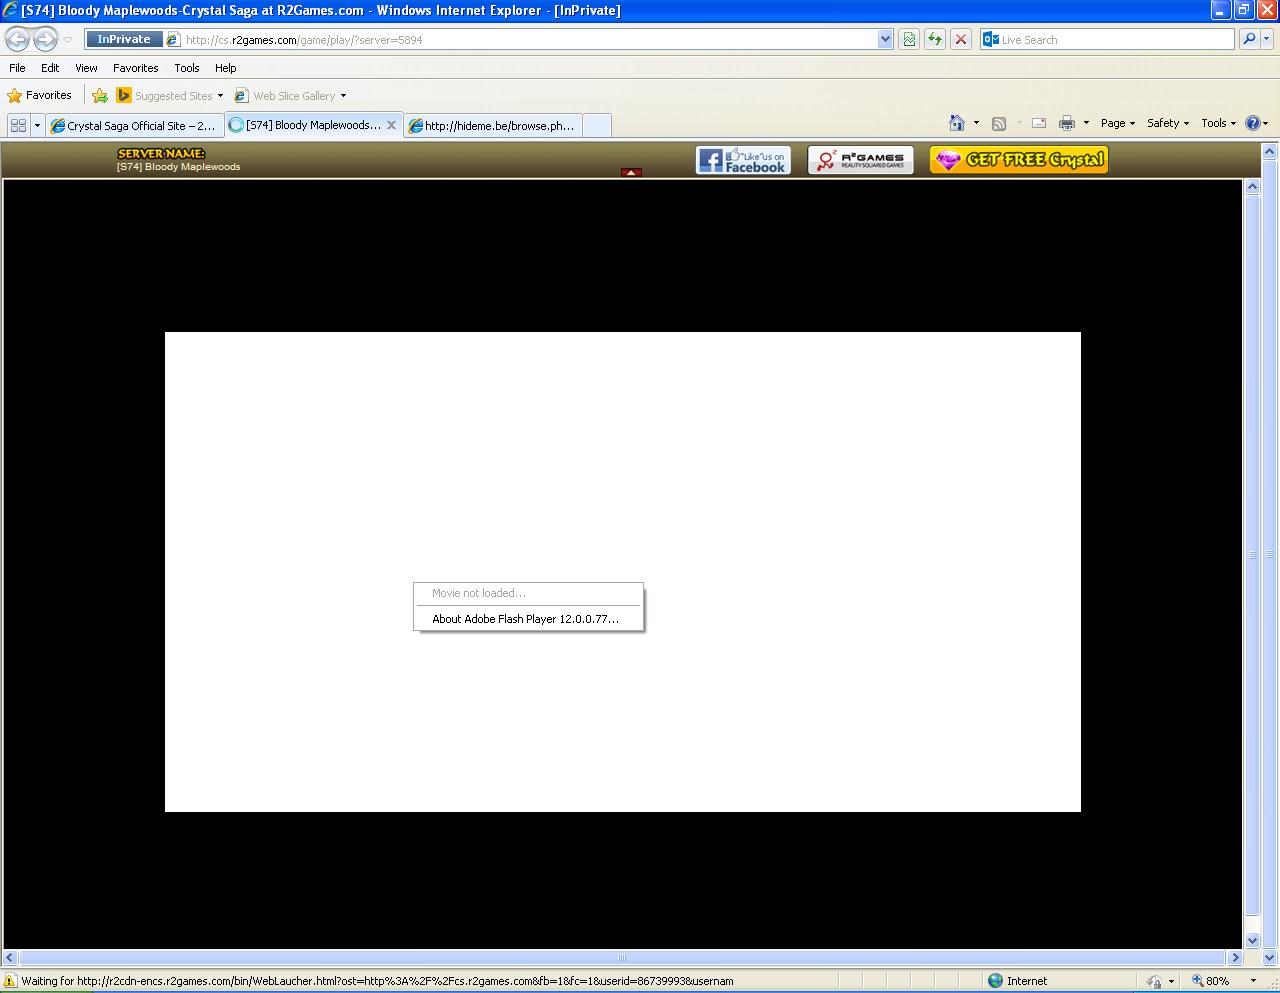Open the Safety dropdown menu
1280x993 pixels.
[x=1167, y=123]
